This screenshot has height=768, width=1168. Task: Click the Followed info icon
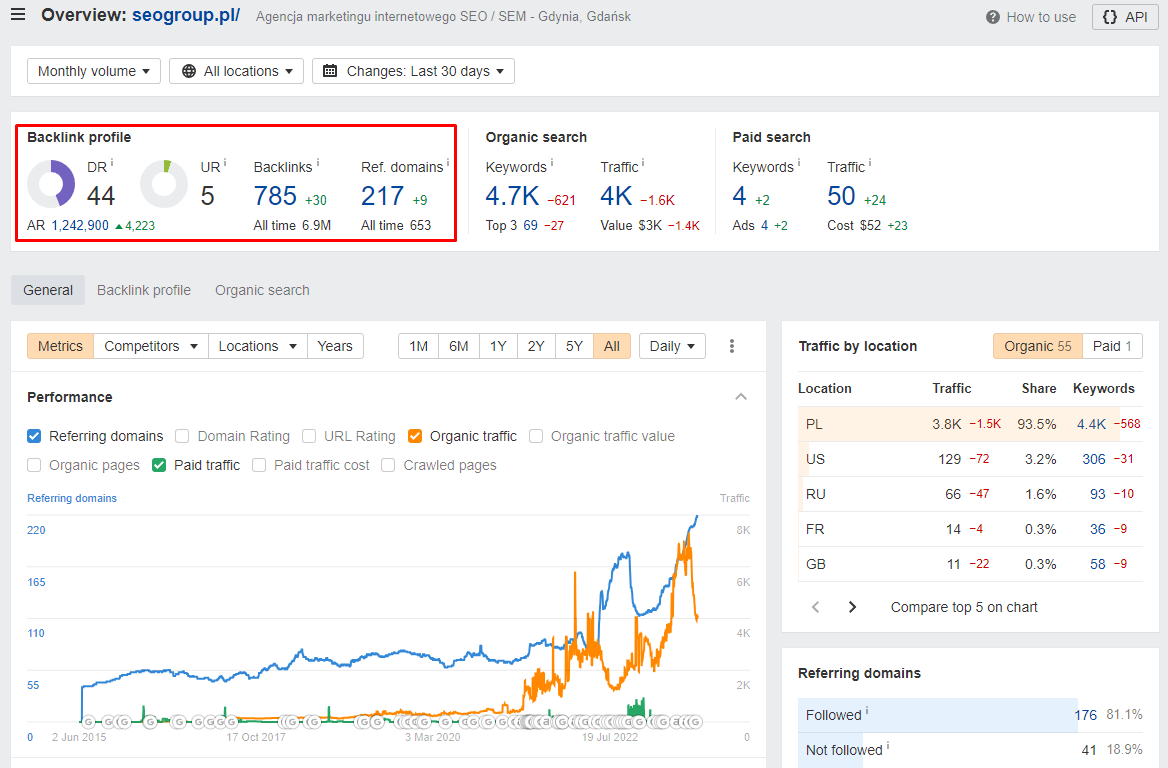click(866, 711)
